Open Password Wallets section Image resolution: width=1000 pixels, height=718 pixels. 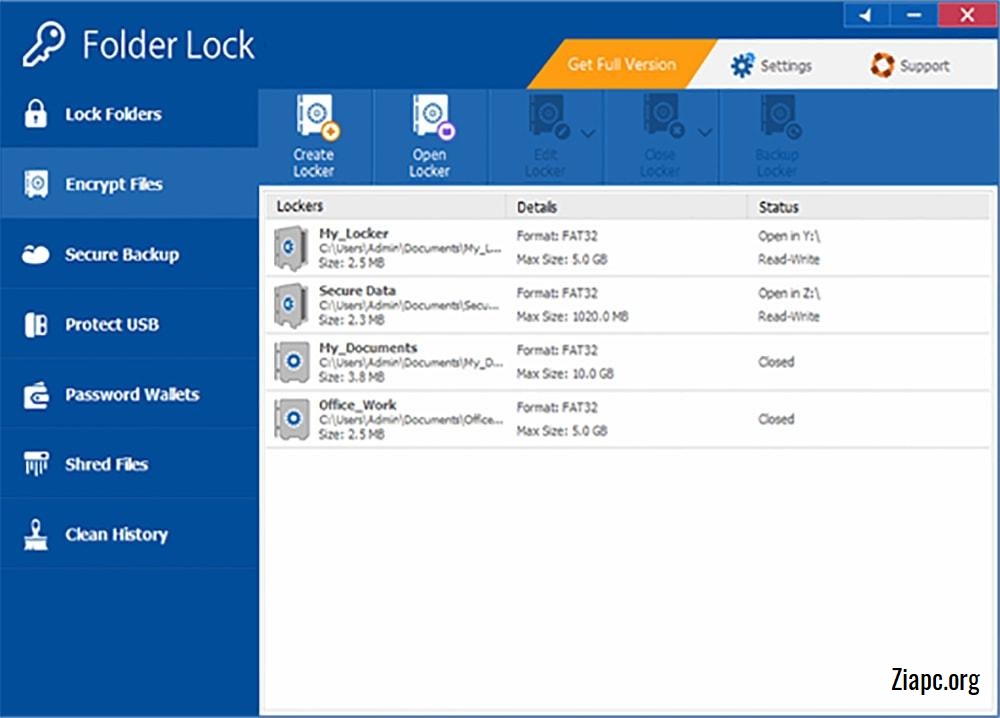pyautogui.click(x=129, y=395)
